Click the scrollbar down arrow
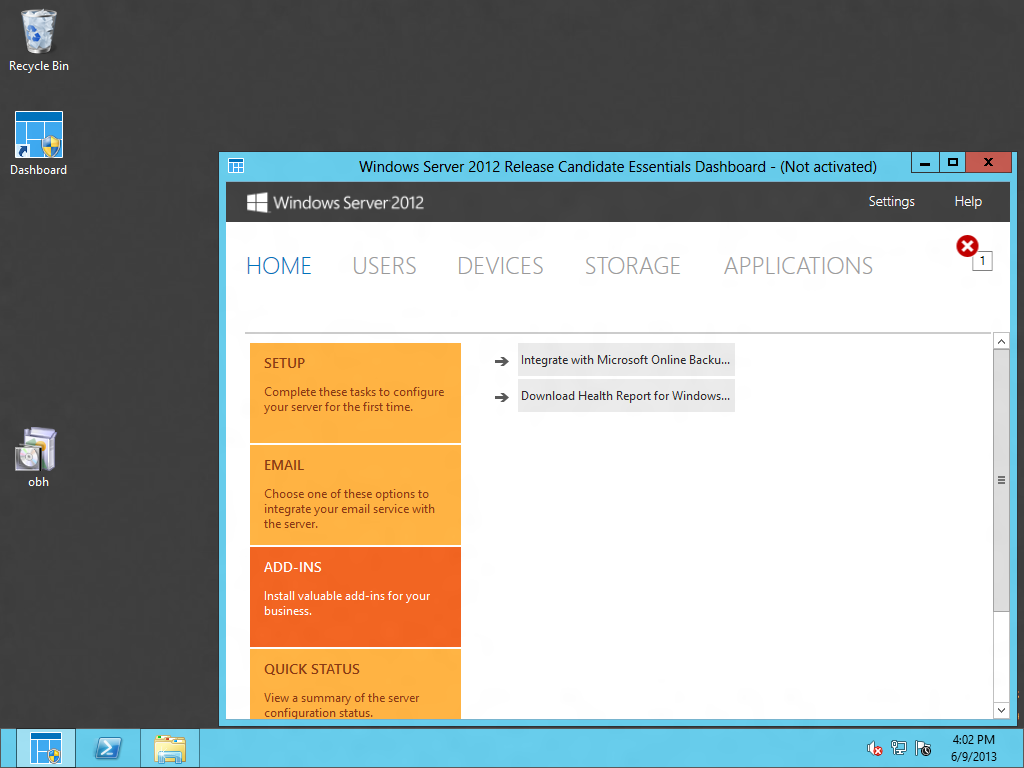 point(1001,710)
